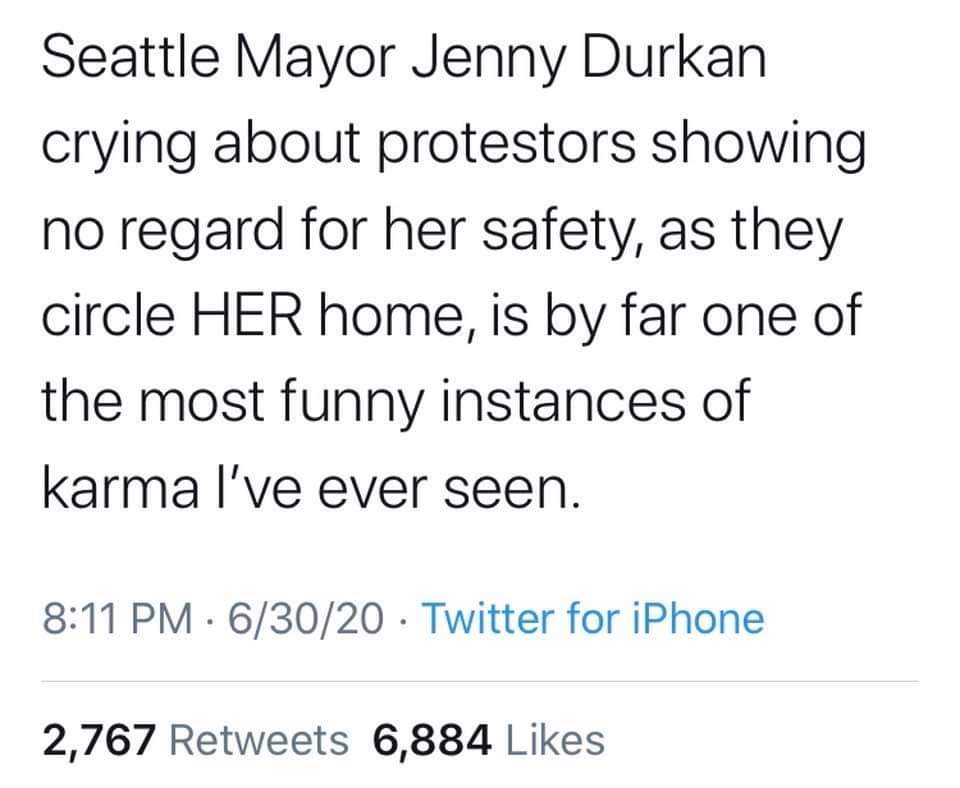960x788 pixels.
Task: Click the 6/30/20 tweet date
Action: click(304, 619)
